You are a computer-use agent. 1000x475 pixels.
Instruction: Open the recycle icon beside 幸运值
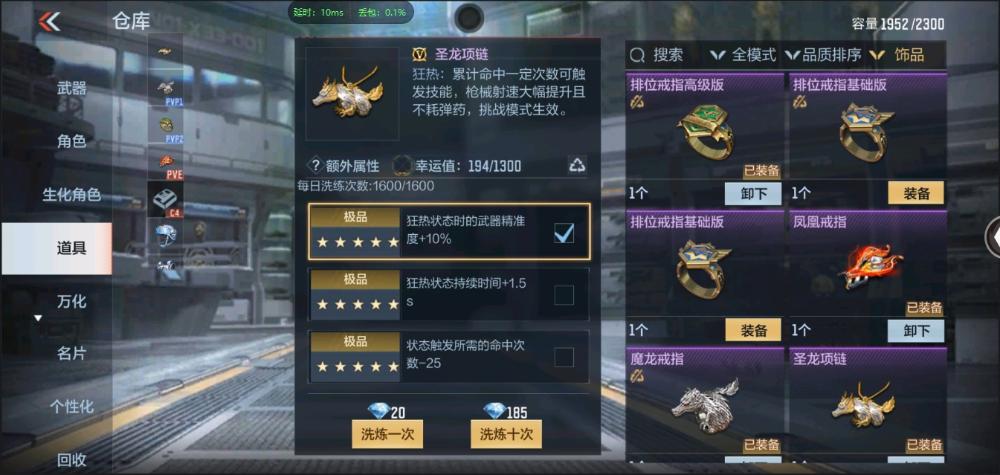(x=577, y=166)
